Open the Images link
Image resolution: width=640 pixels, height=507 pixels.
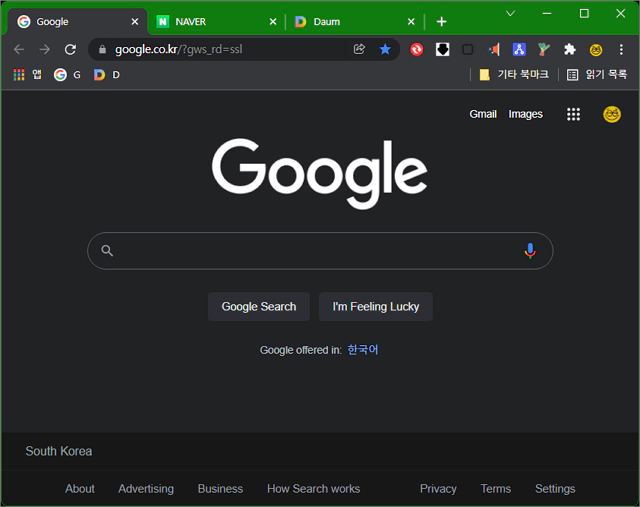(525, 114)
